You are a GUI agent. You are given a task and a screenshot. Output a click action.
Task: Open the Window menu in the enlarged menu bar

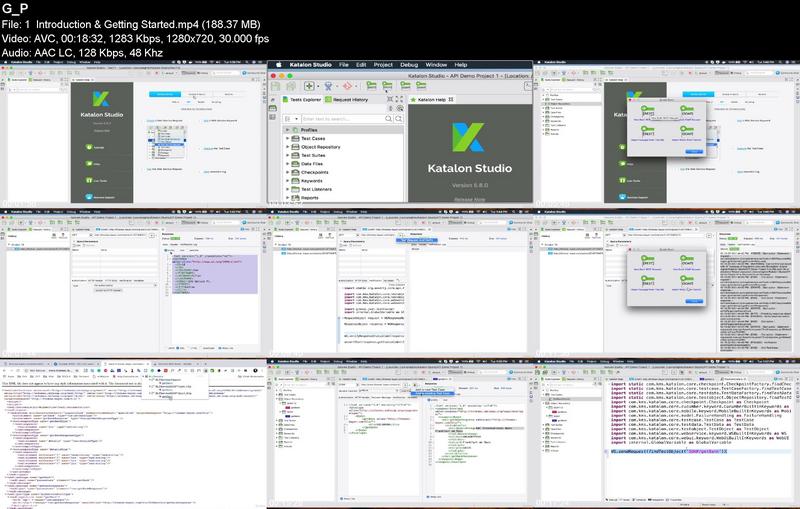click(x=436, y=65)
